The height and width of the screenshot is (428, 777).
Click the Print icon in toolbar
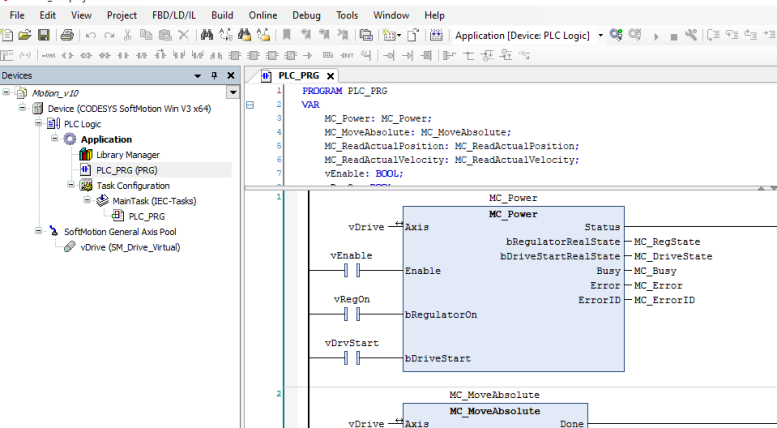pos(67,35)
